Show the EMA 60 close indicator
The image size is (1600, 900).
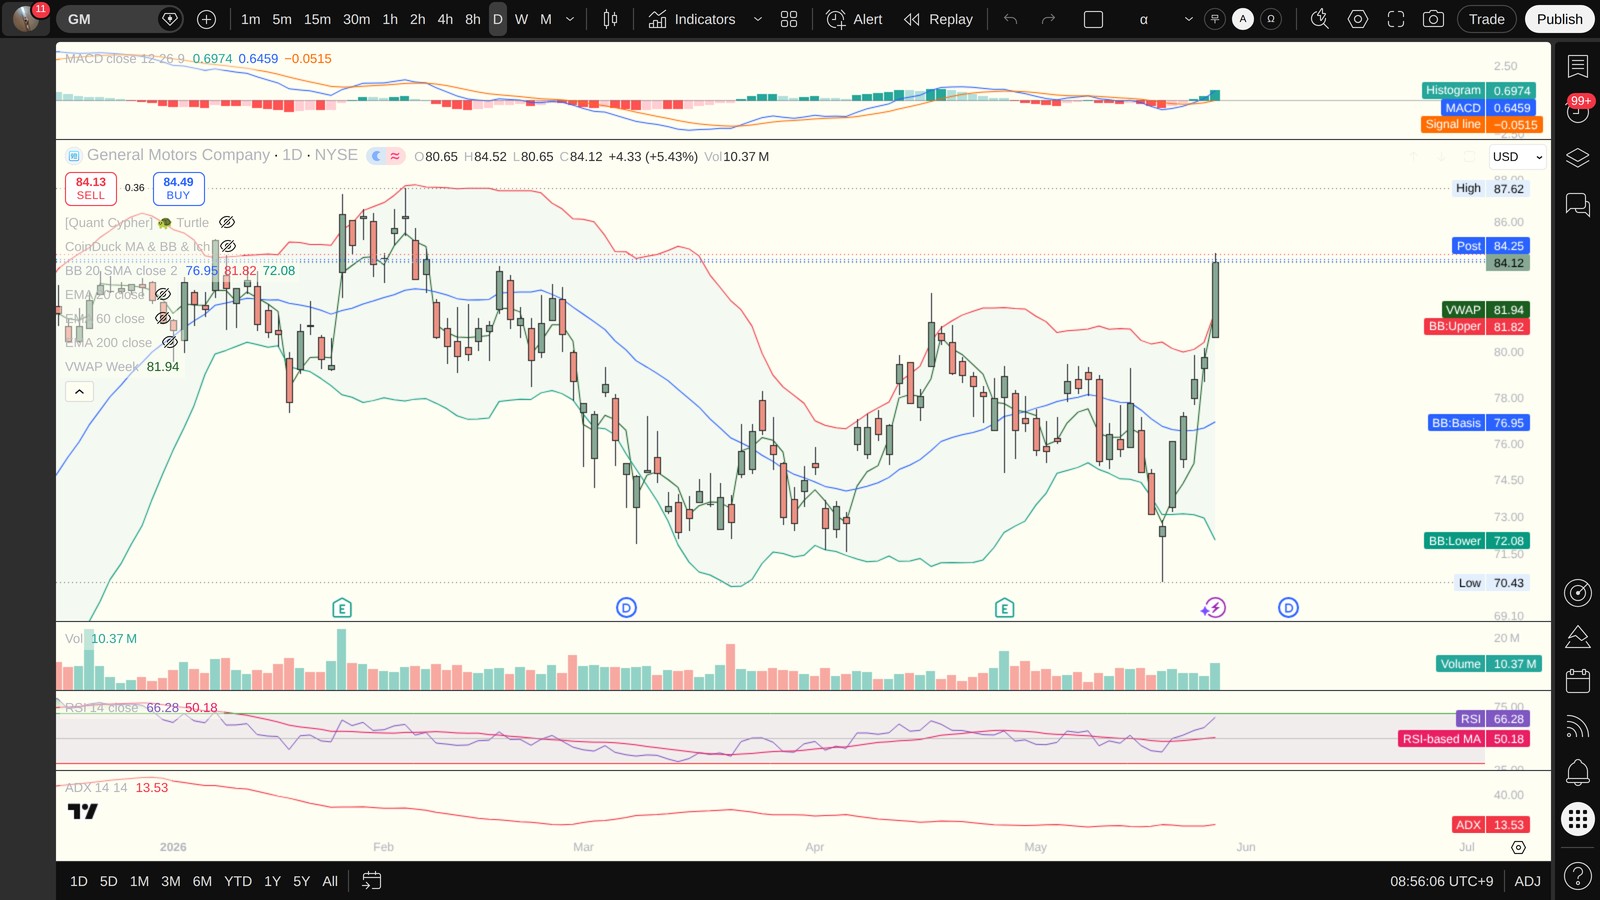click(x=163, y=319)
